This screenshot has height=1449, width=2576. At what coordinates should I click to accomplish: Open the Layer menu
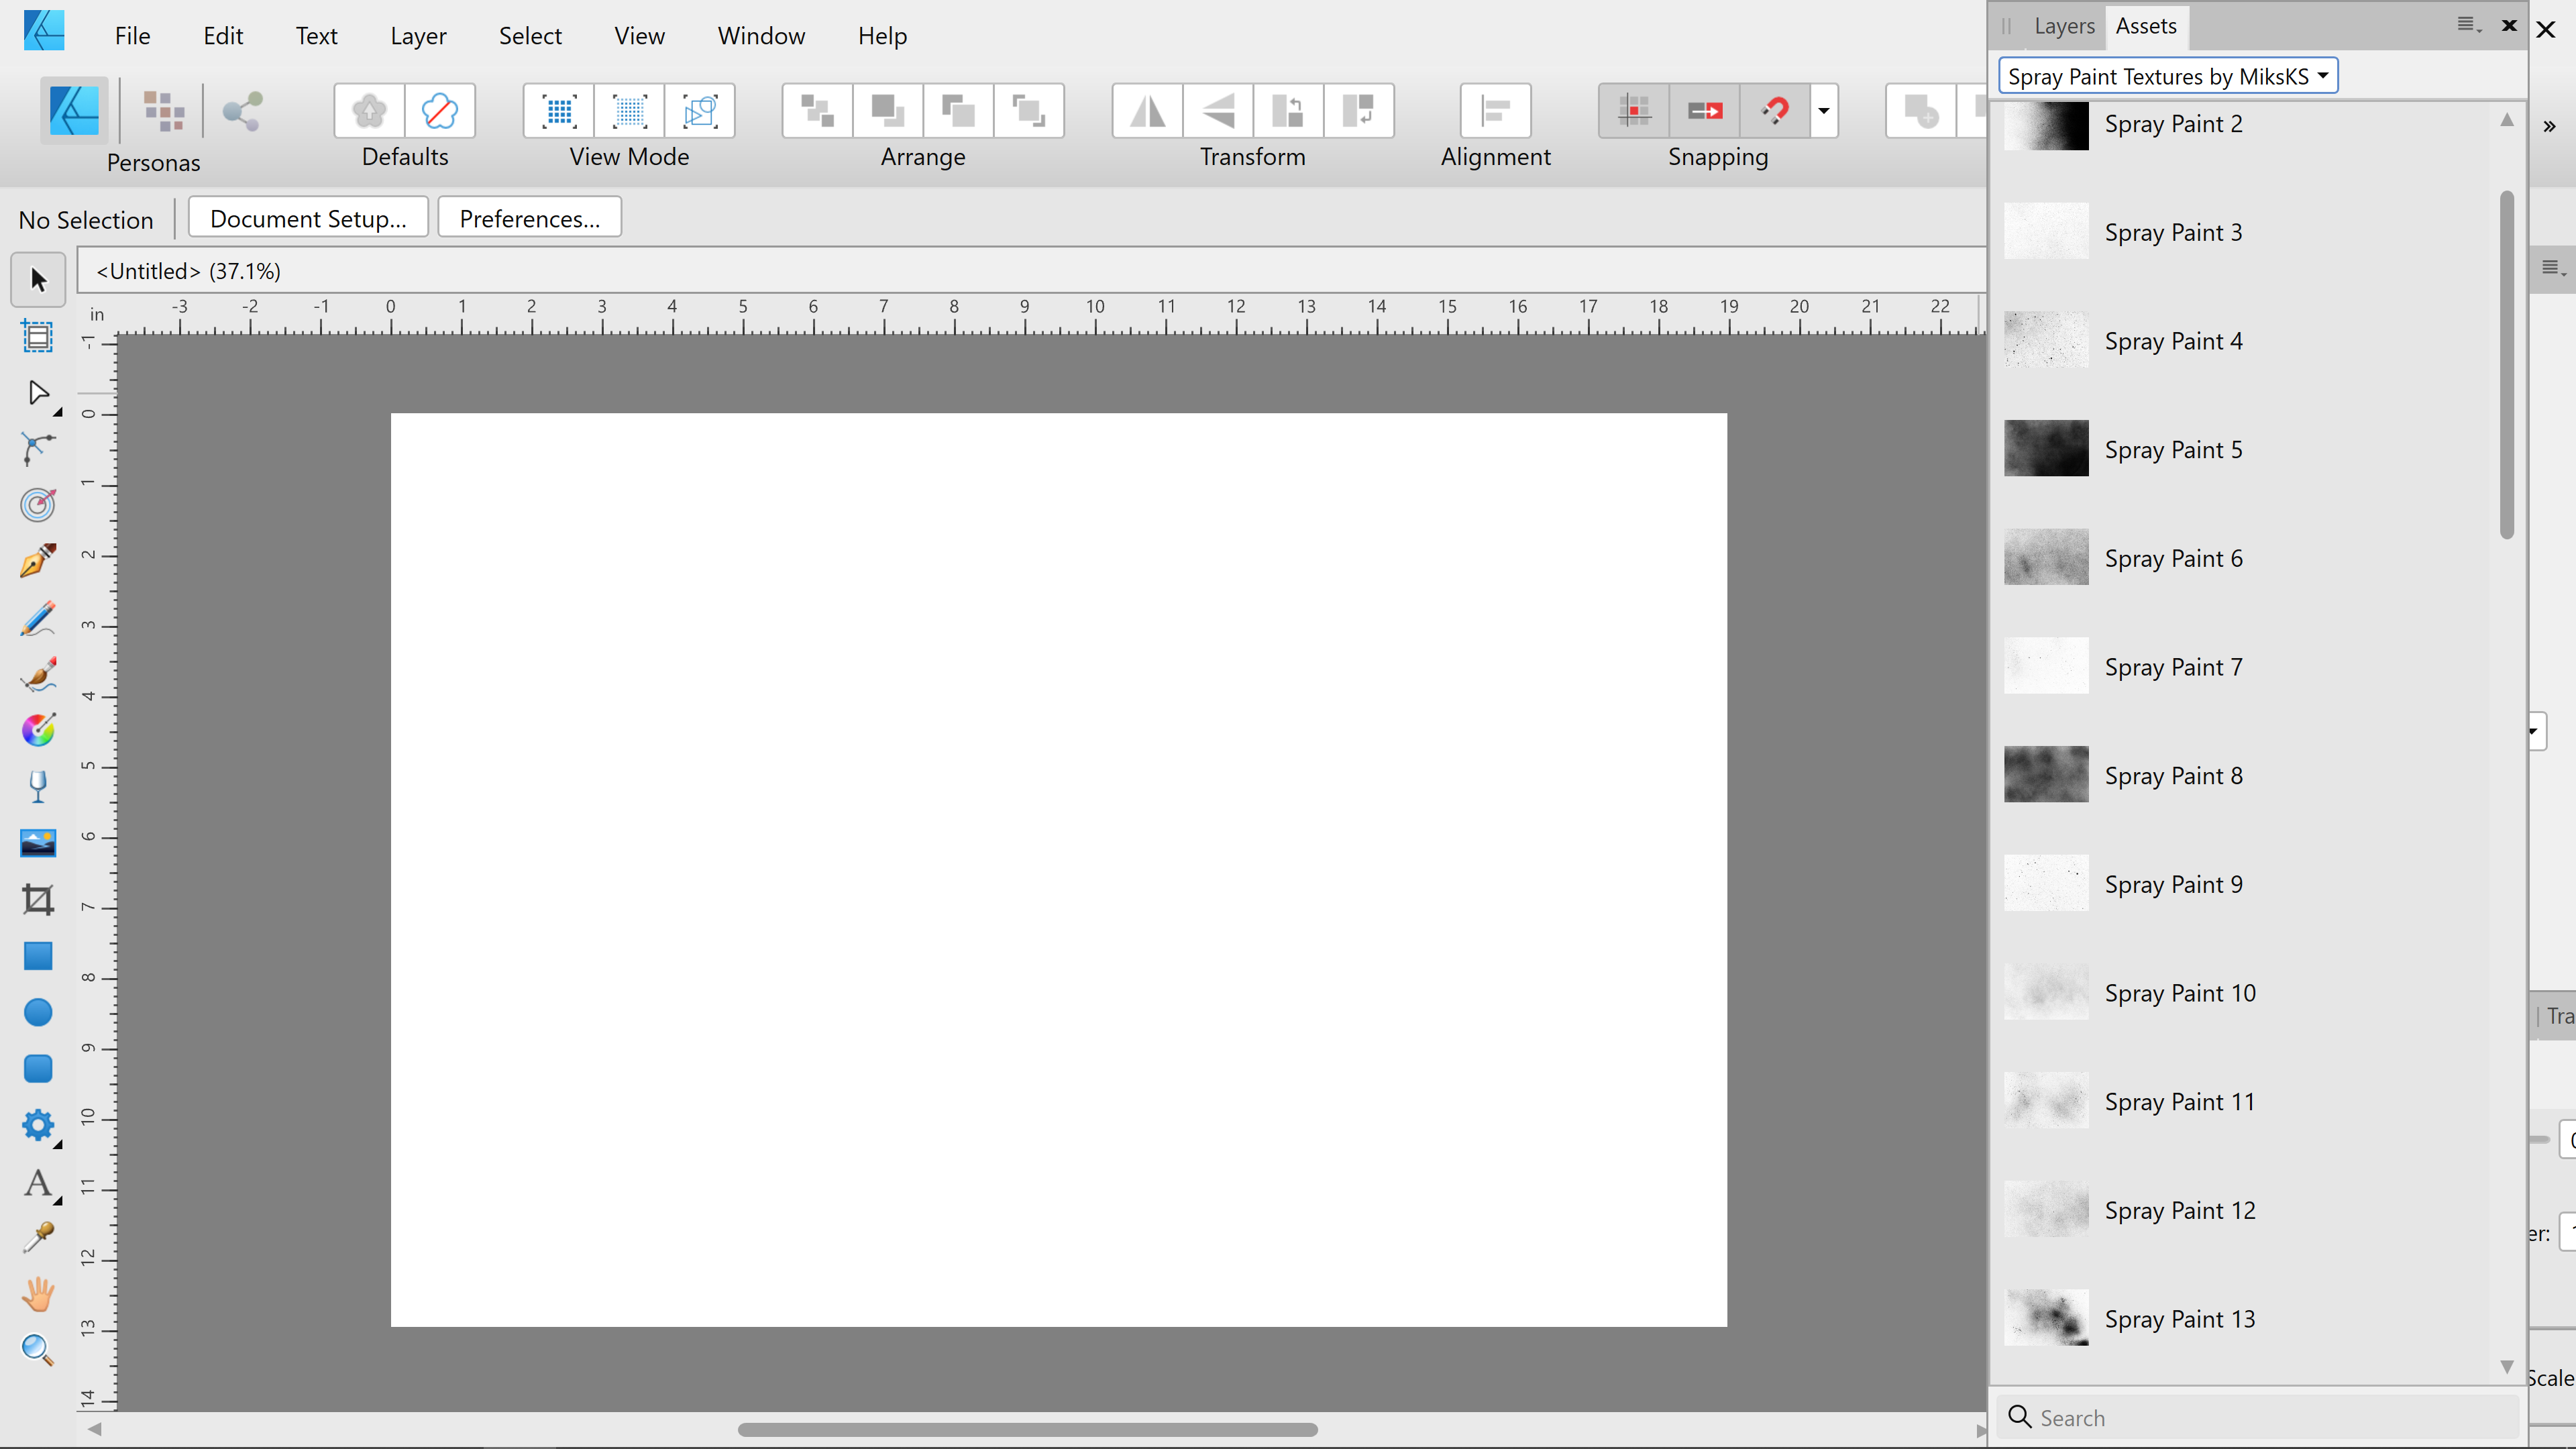(418, 36)
